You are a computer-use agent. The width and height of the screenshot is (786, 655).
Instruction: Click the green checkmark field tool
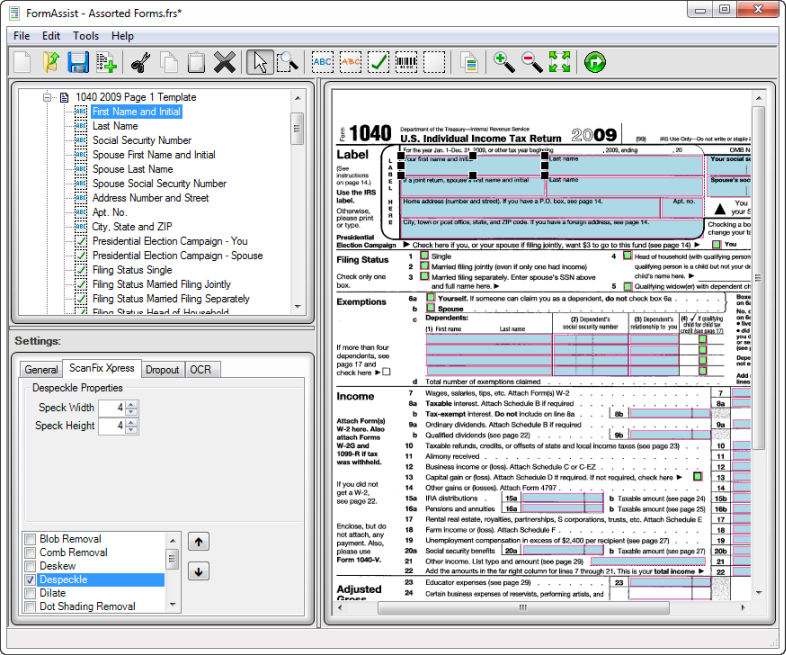click(x=378, y=62)
